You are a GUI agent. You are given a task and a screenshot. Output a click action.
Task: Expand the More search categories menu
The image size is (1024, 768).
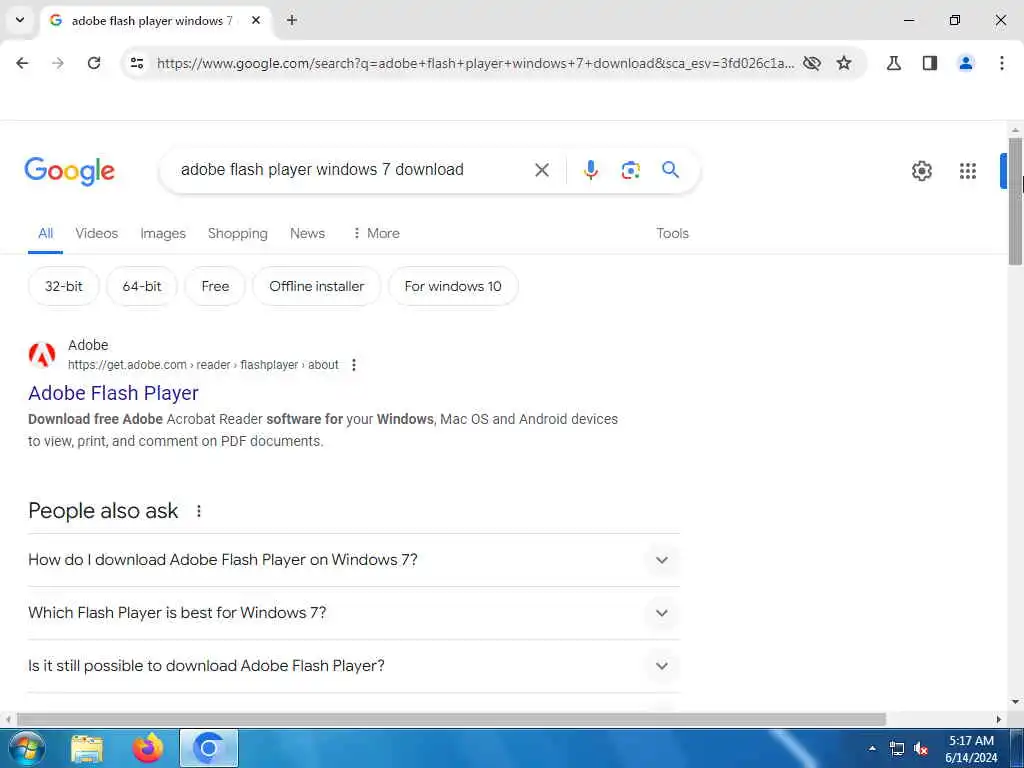pyautogui.click(x=376, y=233)
